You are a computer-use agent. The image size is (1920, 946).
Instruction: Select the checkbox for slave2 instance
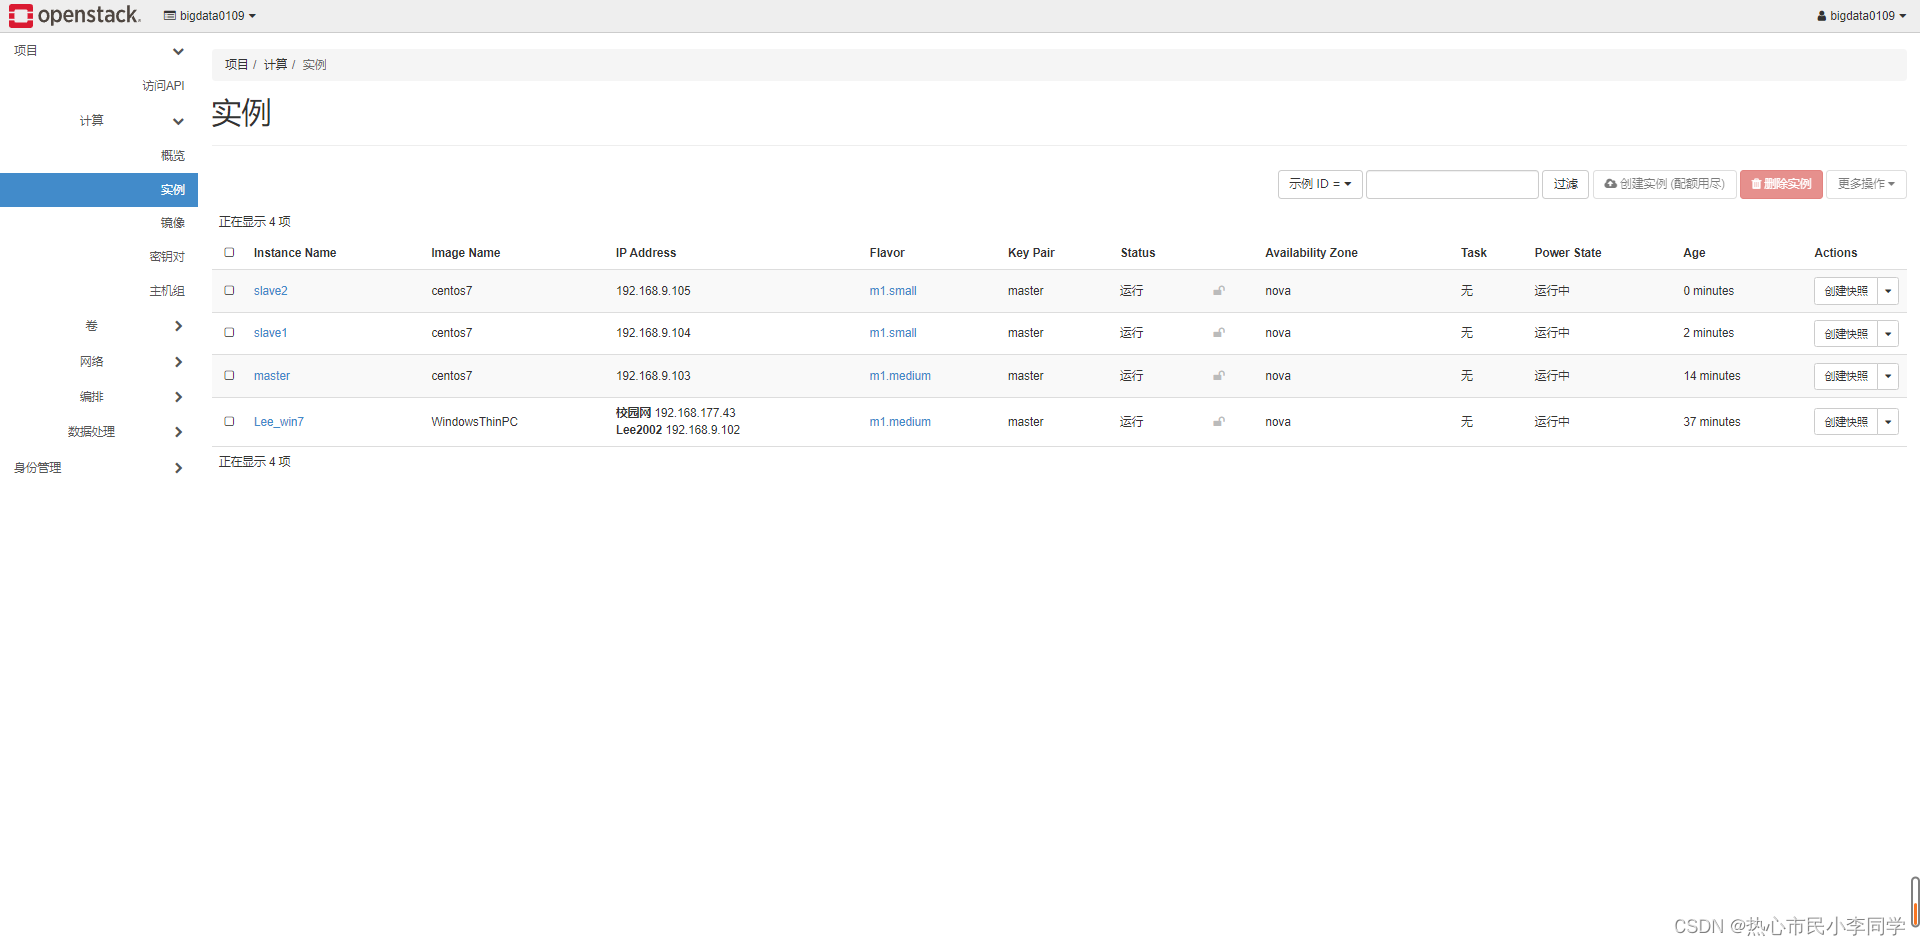coord(229,290)
